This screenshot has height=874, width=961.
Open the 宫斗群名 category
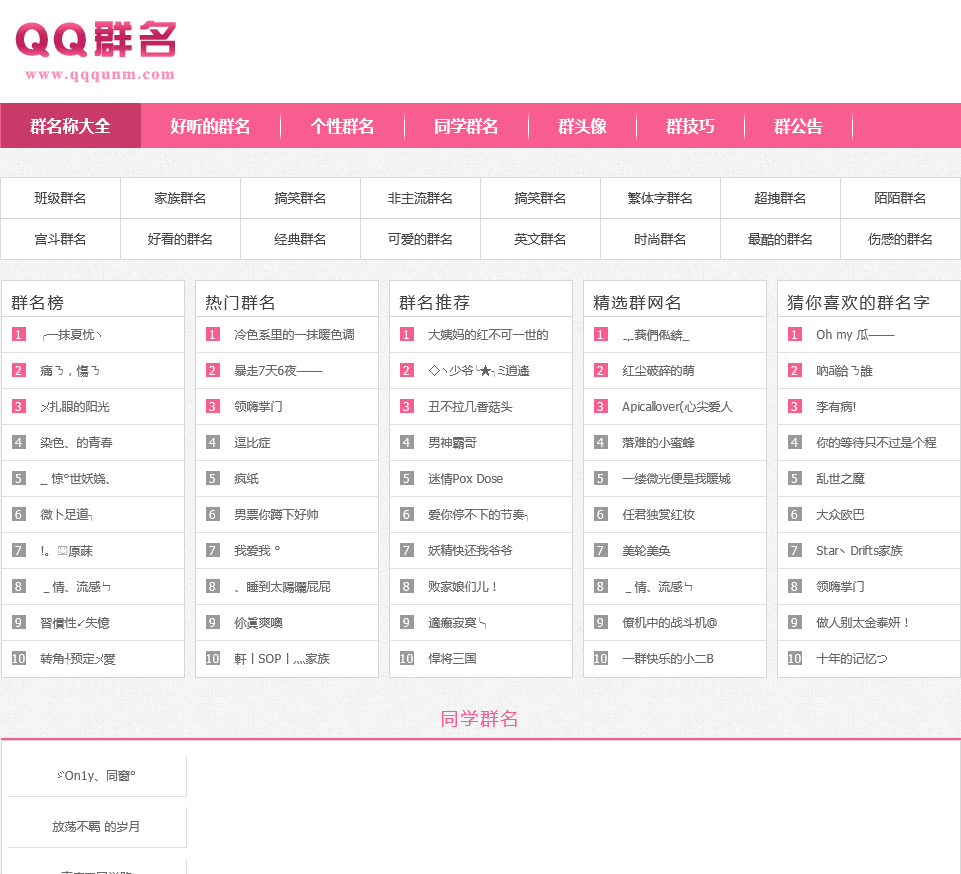pyautogui.click(x=60, y=239)
